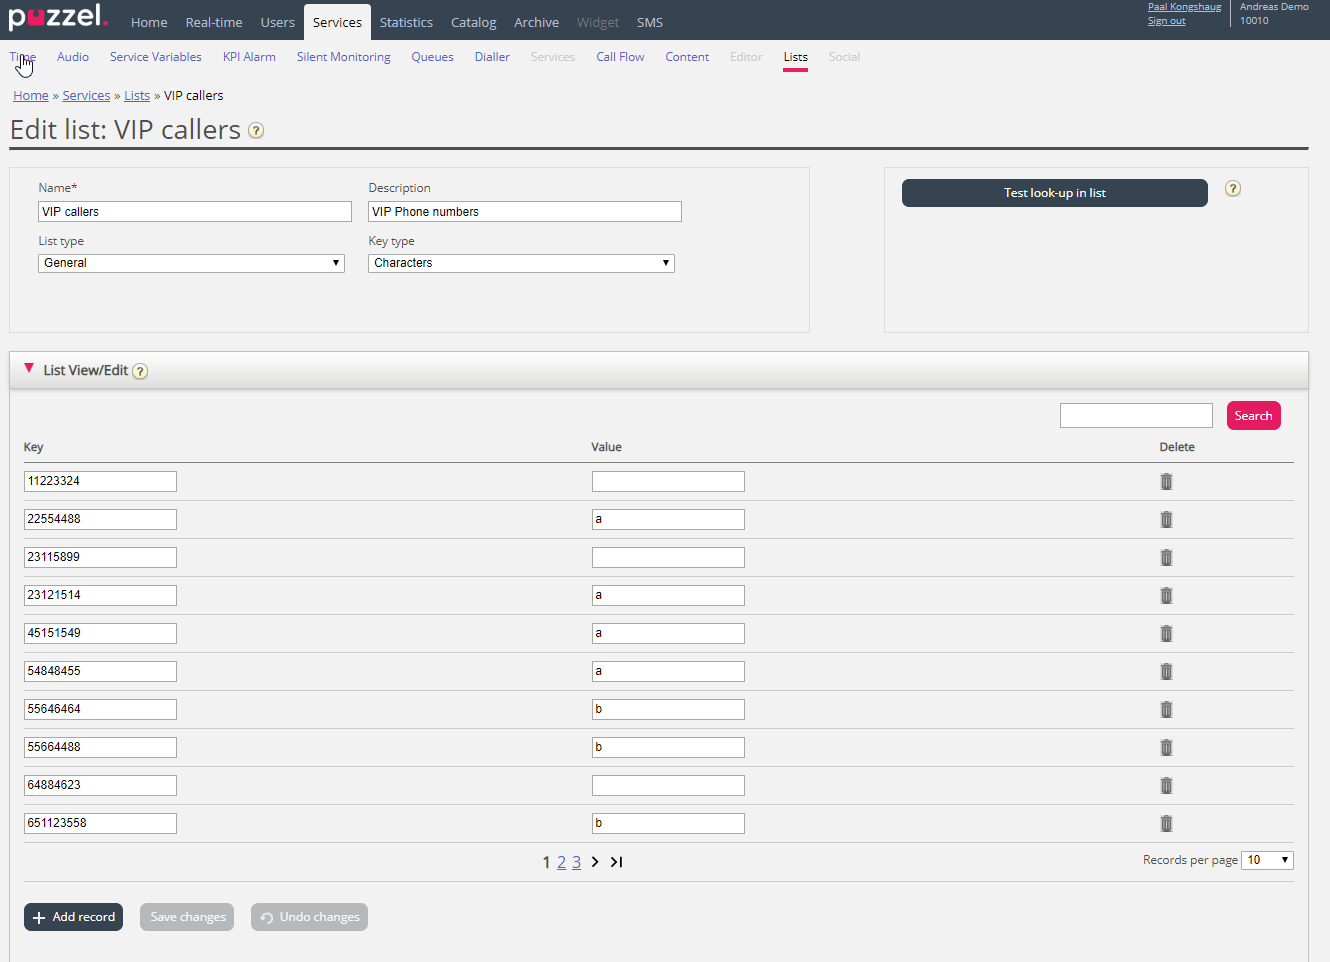The width and height of the screenshot is (1330, 962).
Task: Open help icon beside Edit list title
Action: point(256,131)
